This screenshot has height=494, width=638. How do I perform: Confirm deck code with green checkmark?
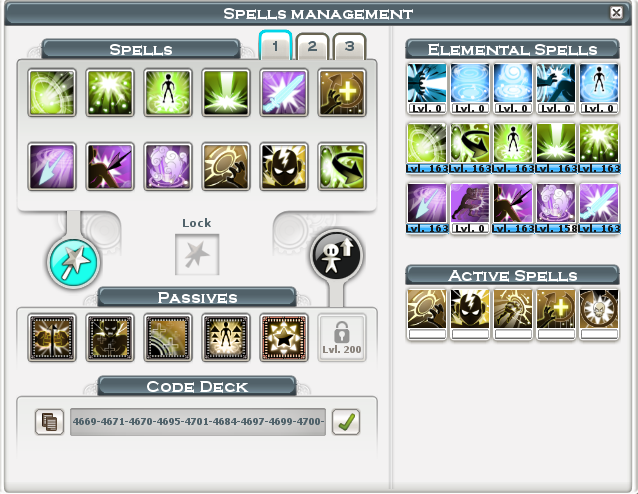(x=346, y=422)
